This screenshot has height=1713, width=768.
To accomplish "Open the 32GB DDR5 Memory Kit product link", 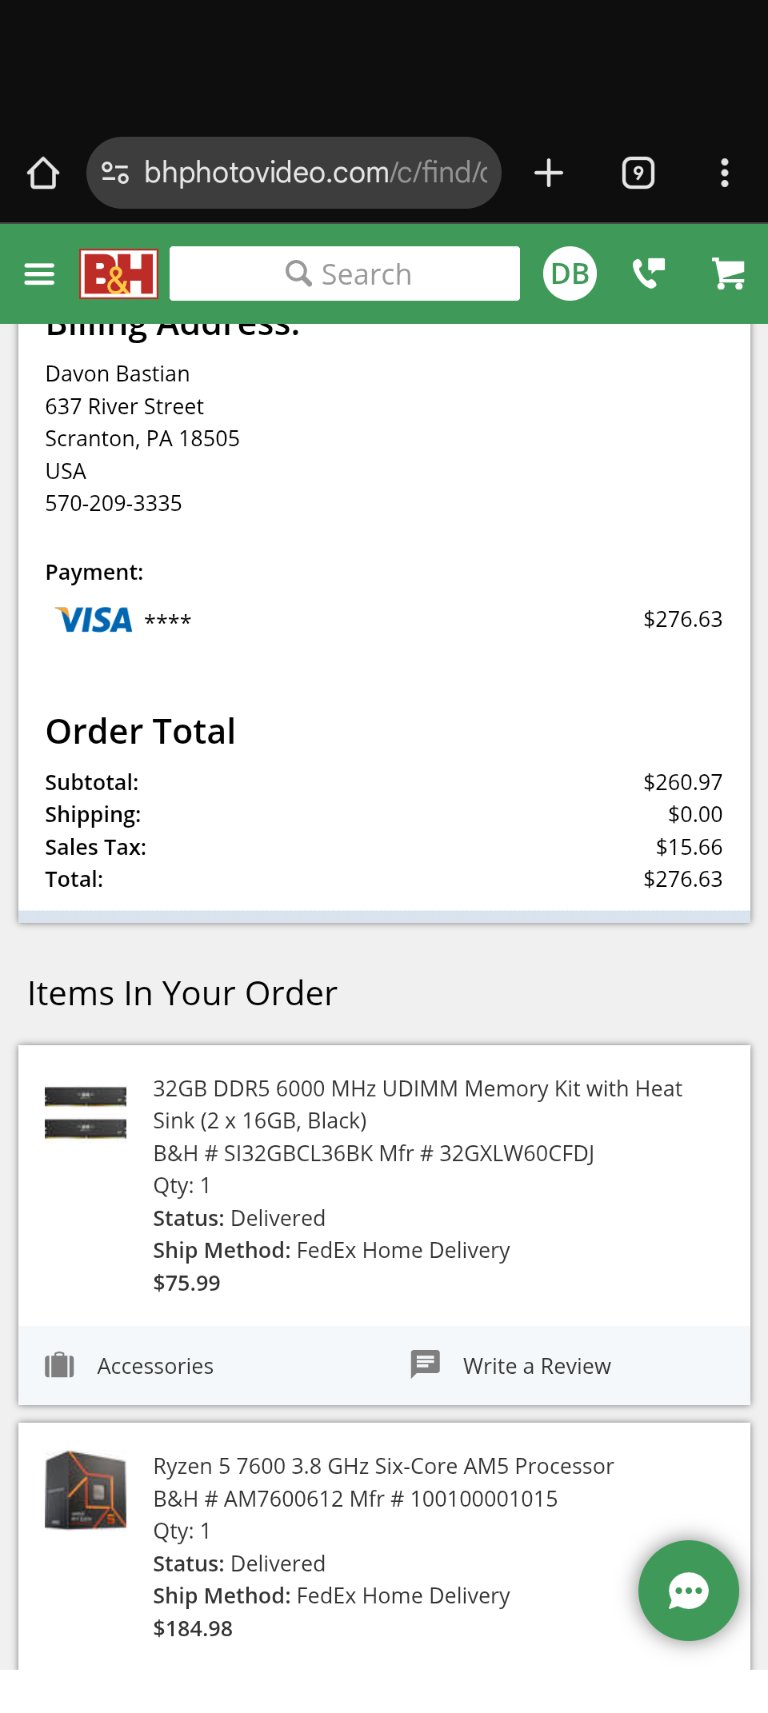I will [417, 1104].
